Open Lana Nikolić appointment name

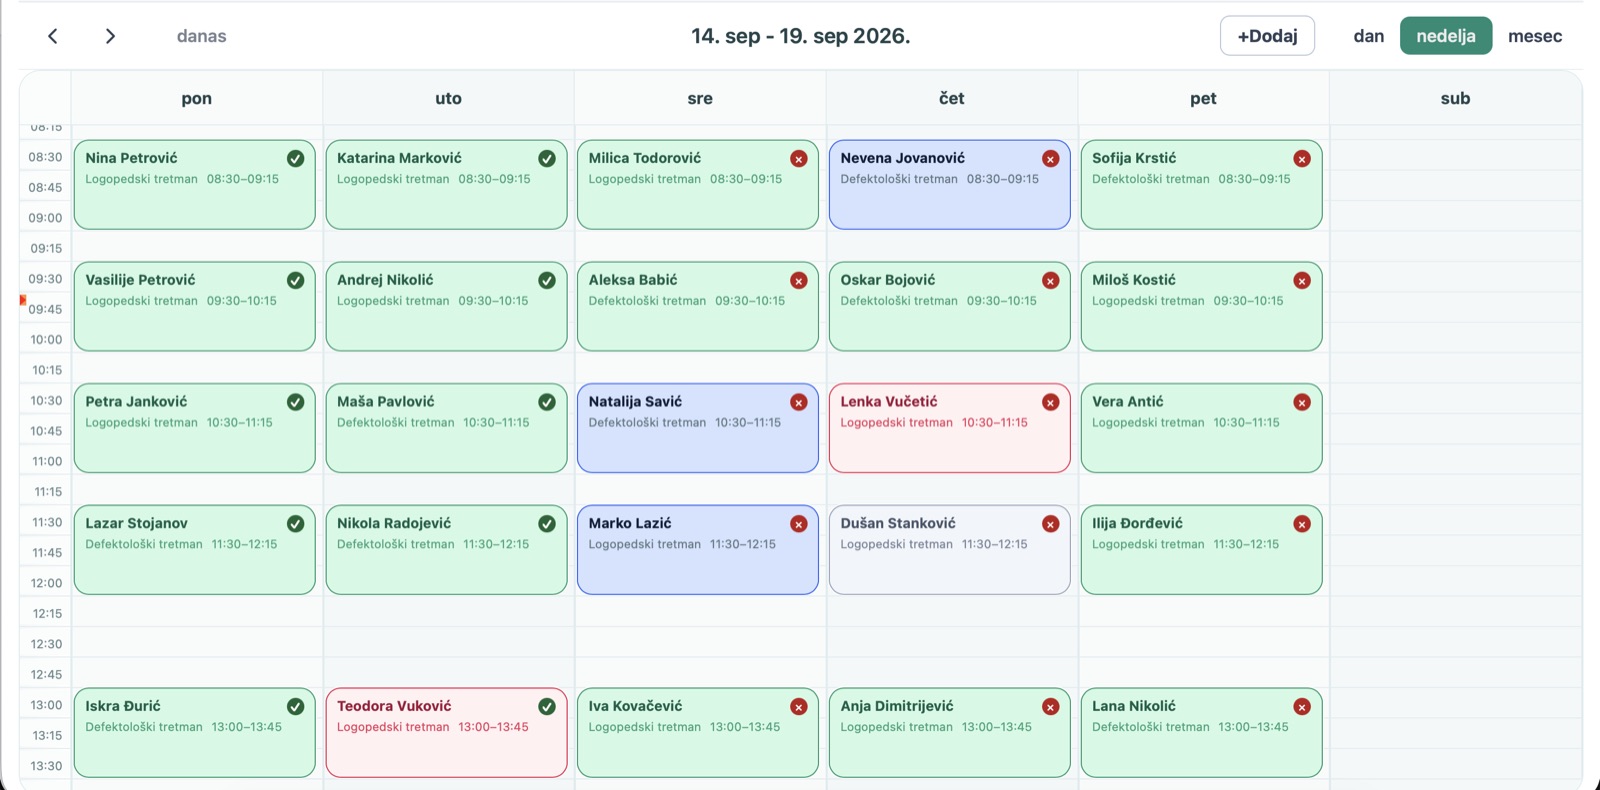pos(1134,706)
